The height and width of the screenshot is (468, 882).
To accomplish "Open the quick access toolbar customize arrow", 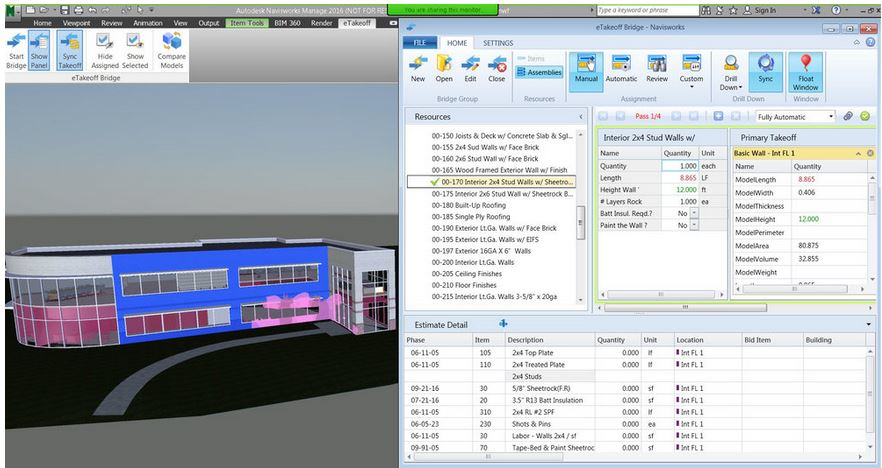I will click(x=151, y=10).
